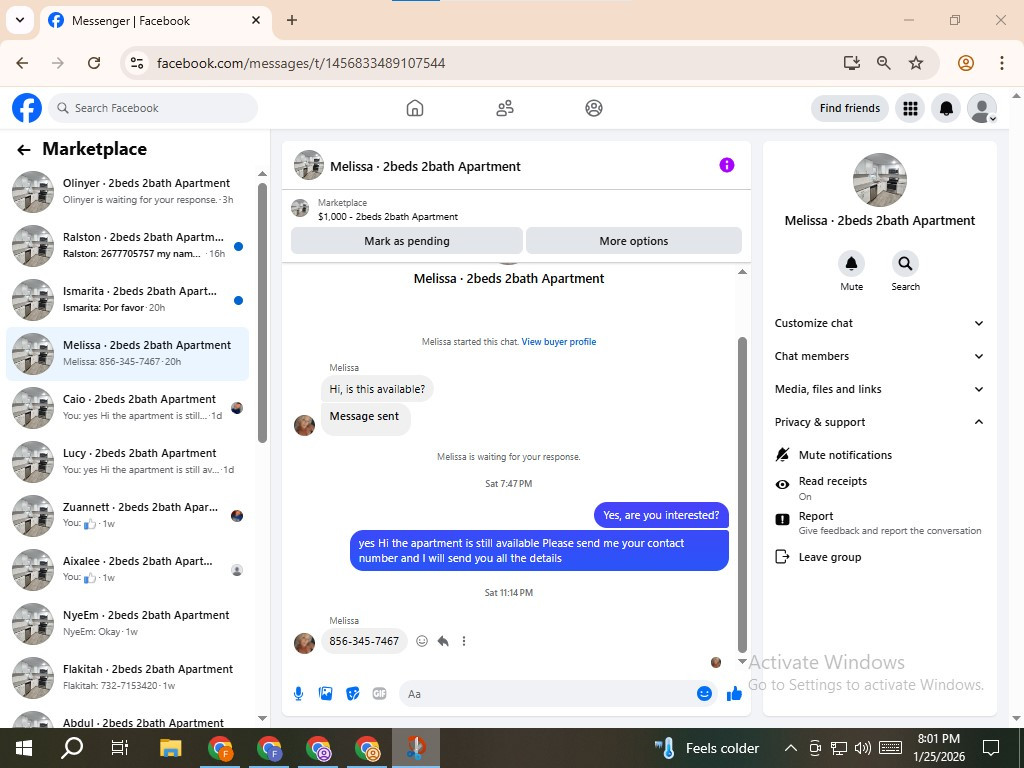
Task: Open Chrome three-dot menu
Action: [1002, 63]
